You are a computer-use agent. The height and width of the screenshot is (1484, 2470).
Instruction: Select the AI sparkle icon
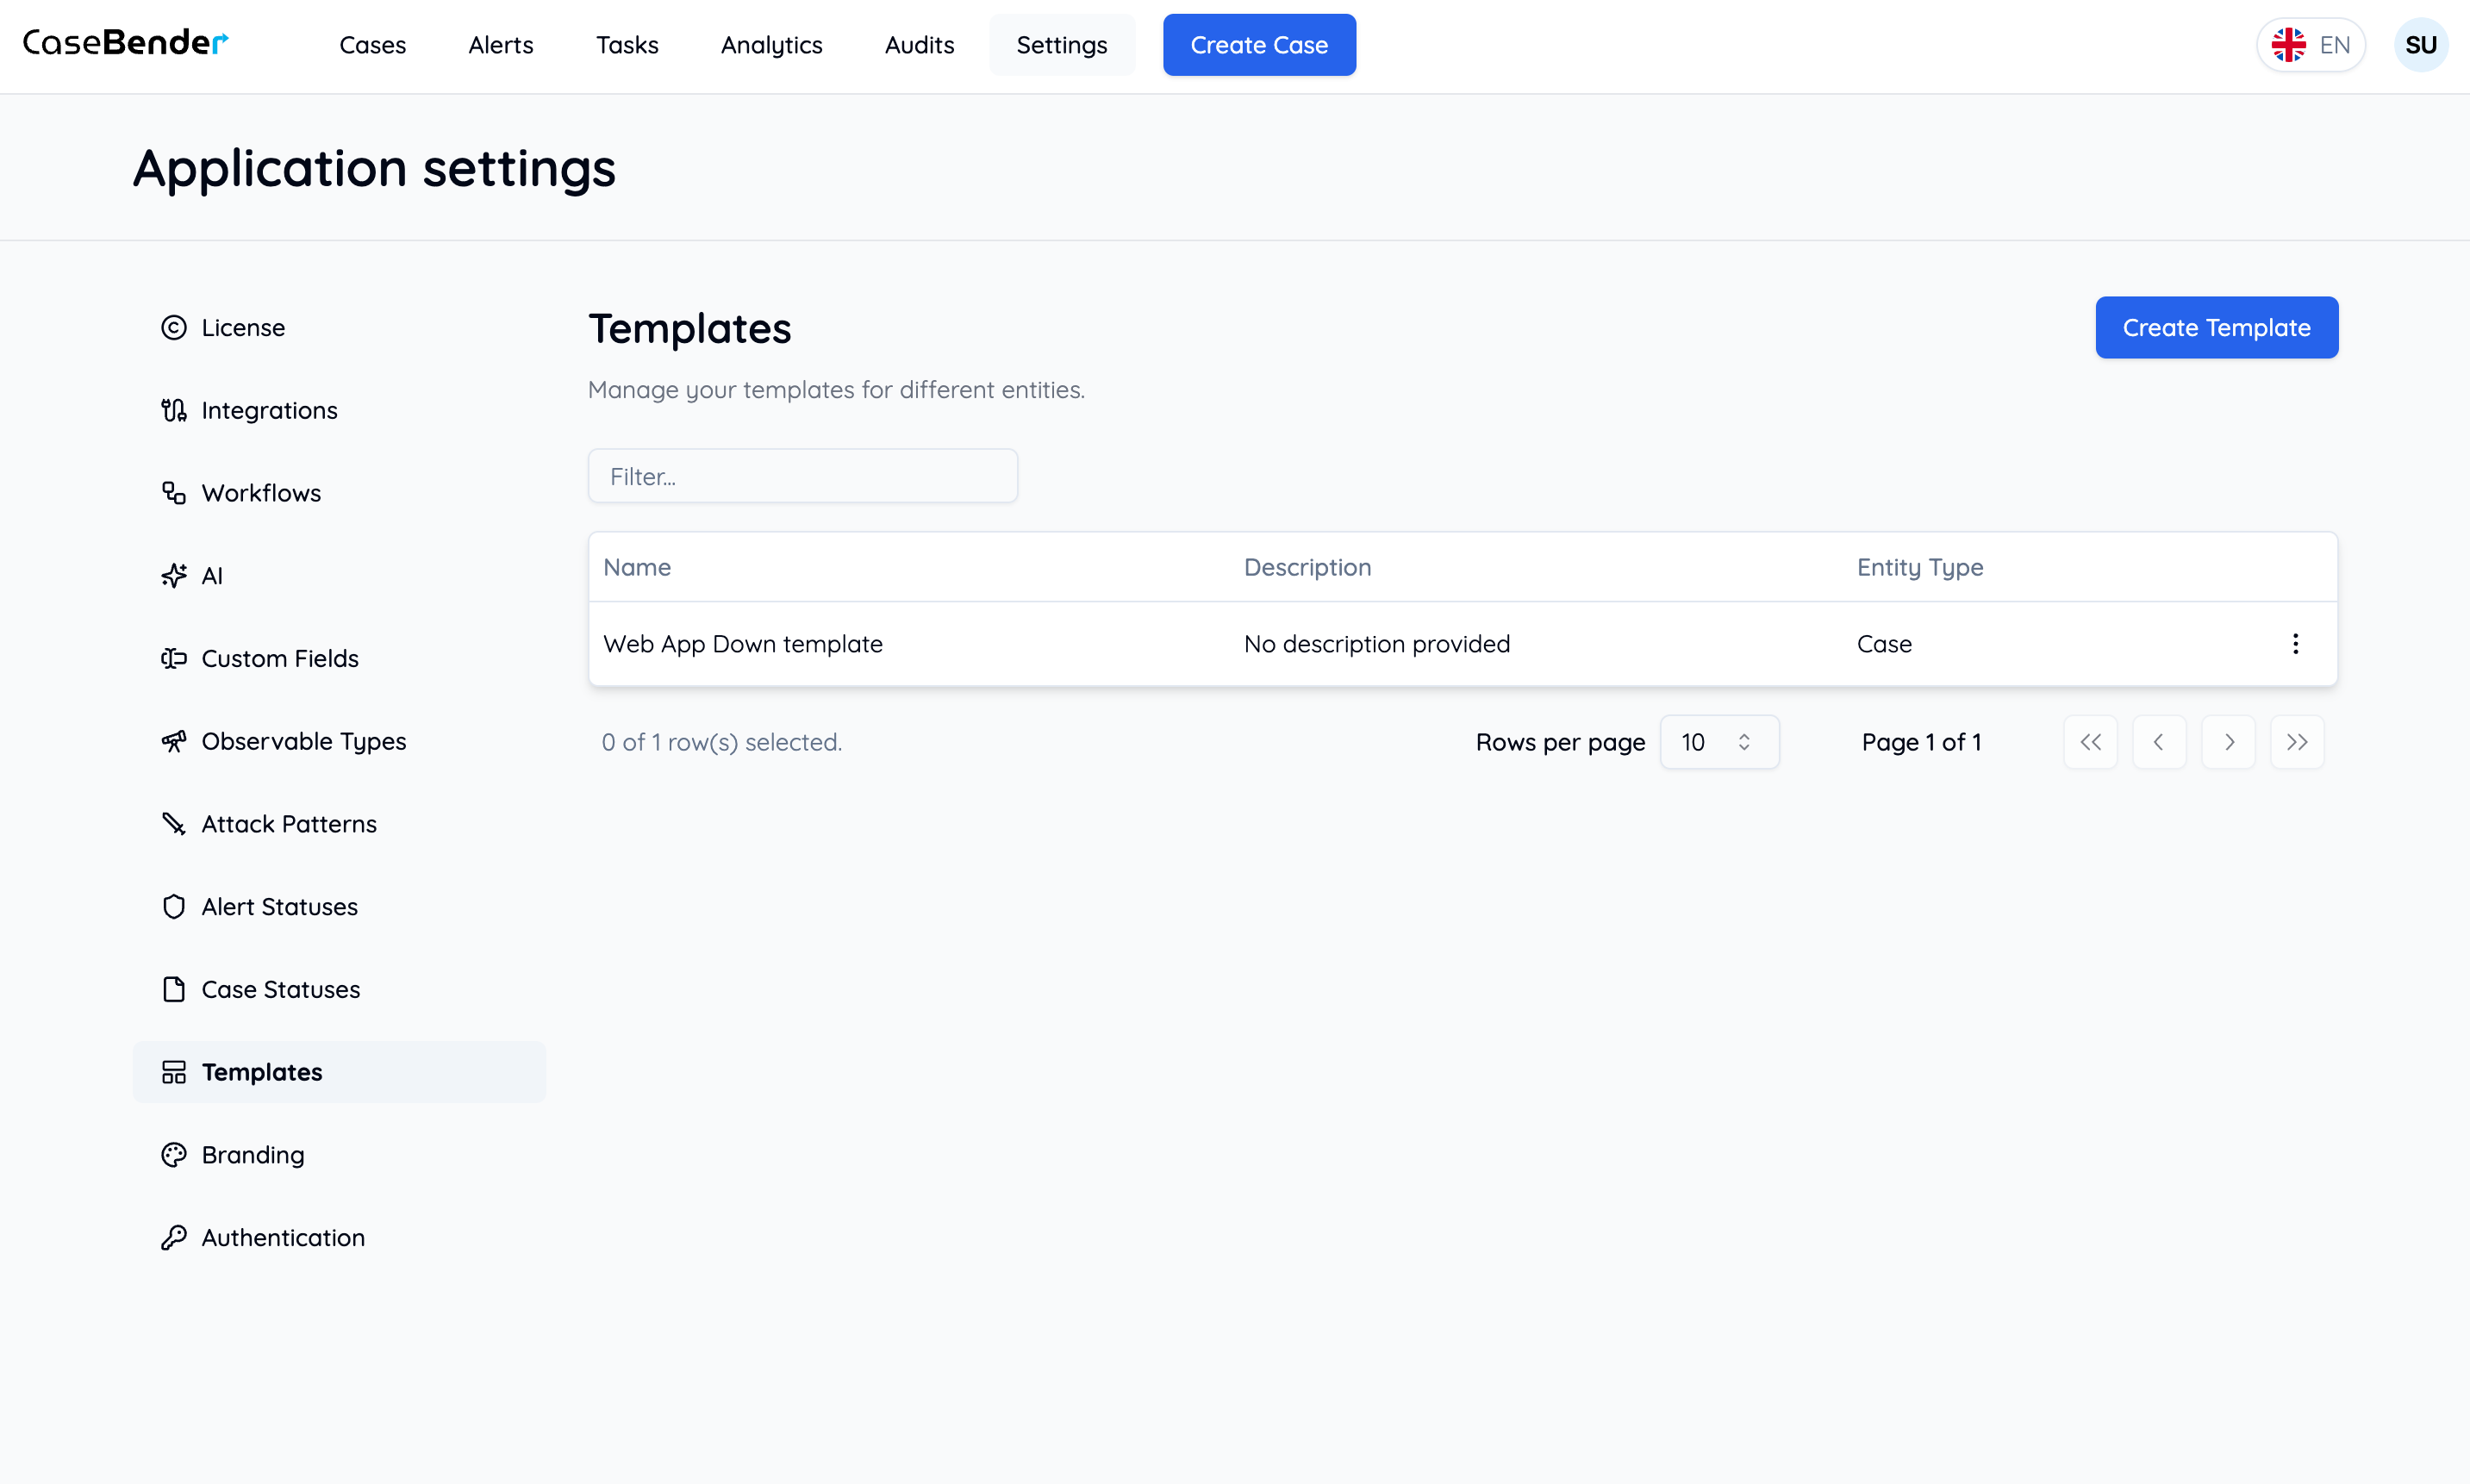(174, 575)
